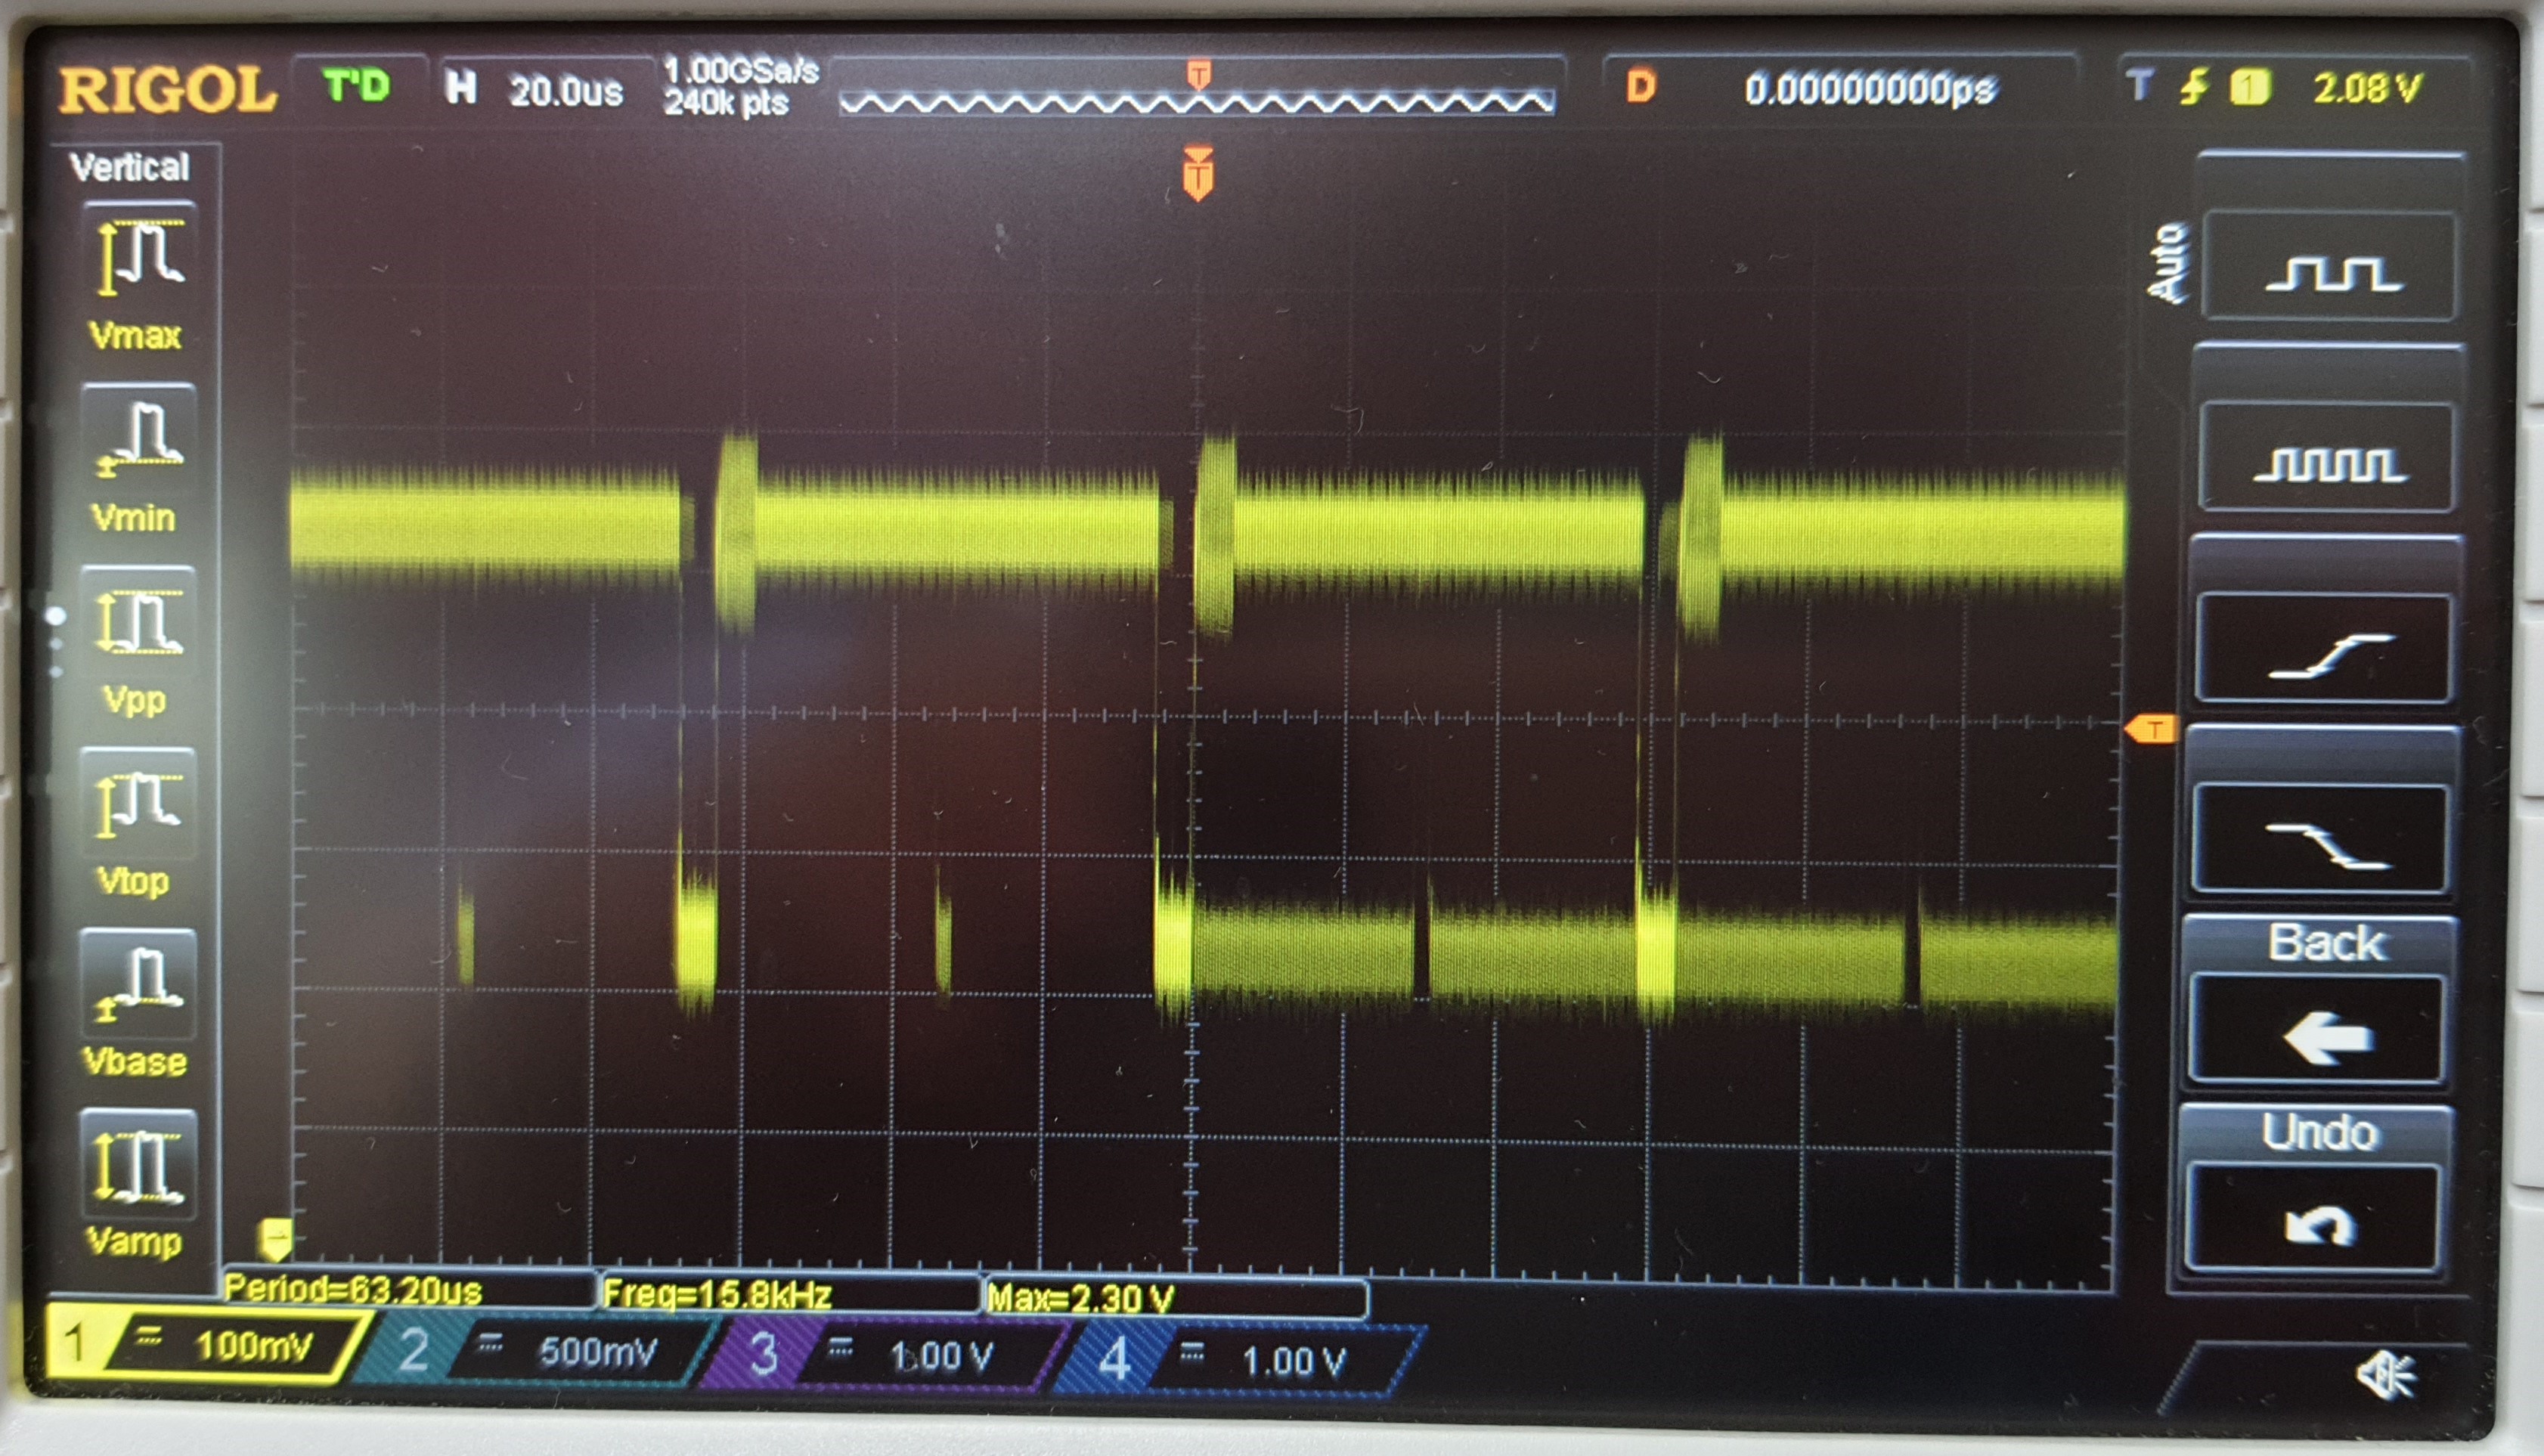The image size is (2544, 1456).
Task: Click the 1.00GSa/s sample rate readout
Action: click(741, 71)
